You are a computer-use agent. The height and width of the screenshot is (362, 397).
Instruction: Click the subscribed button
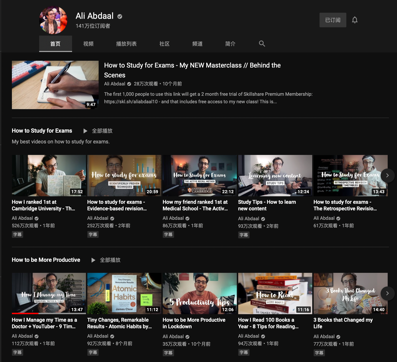click(x=333, y=20)
